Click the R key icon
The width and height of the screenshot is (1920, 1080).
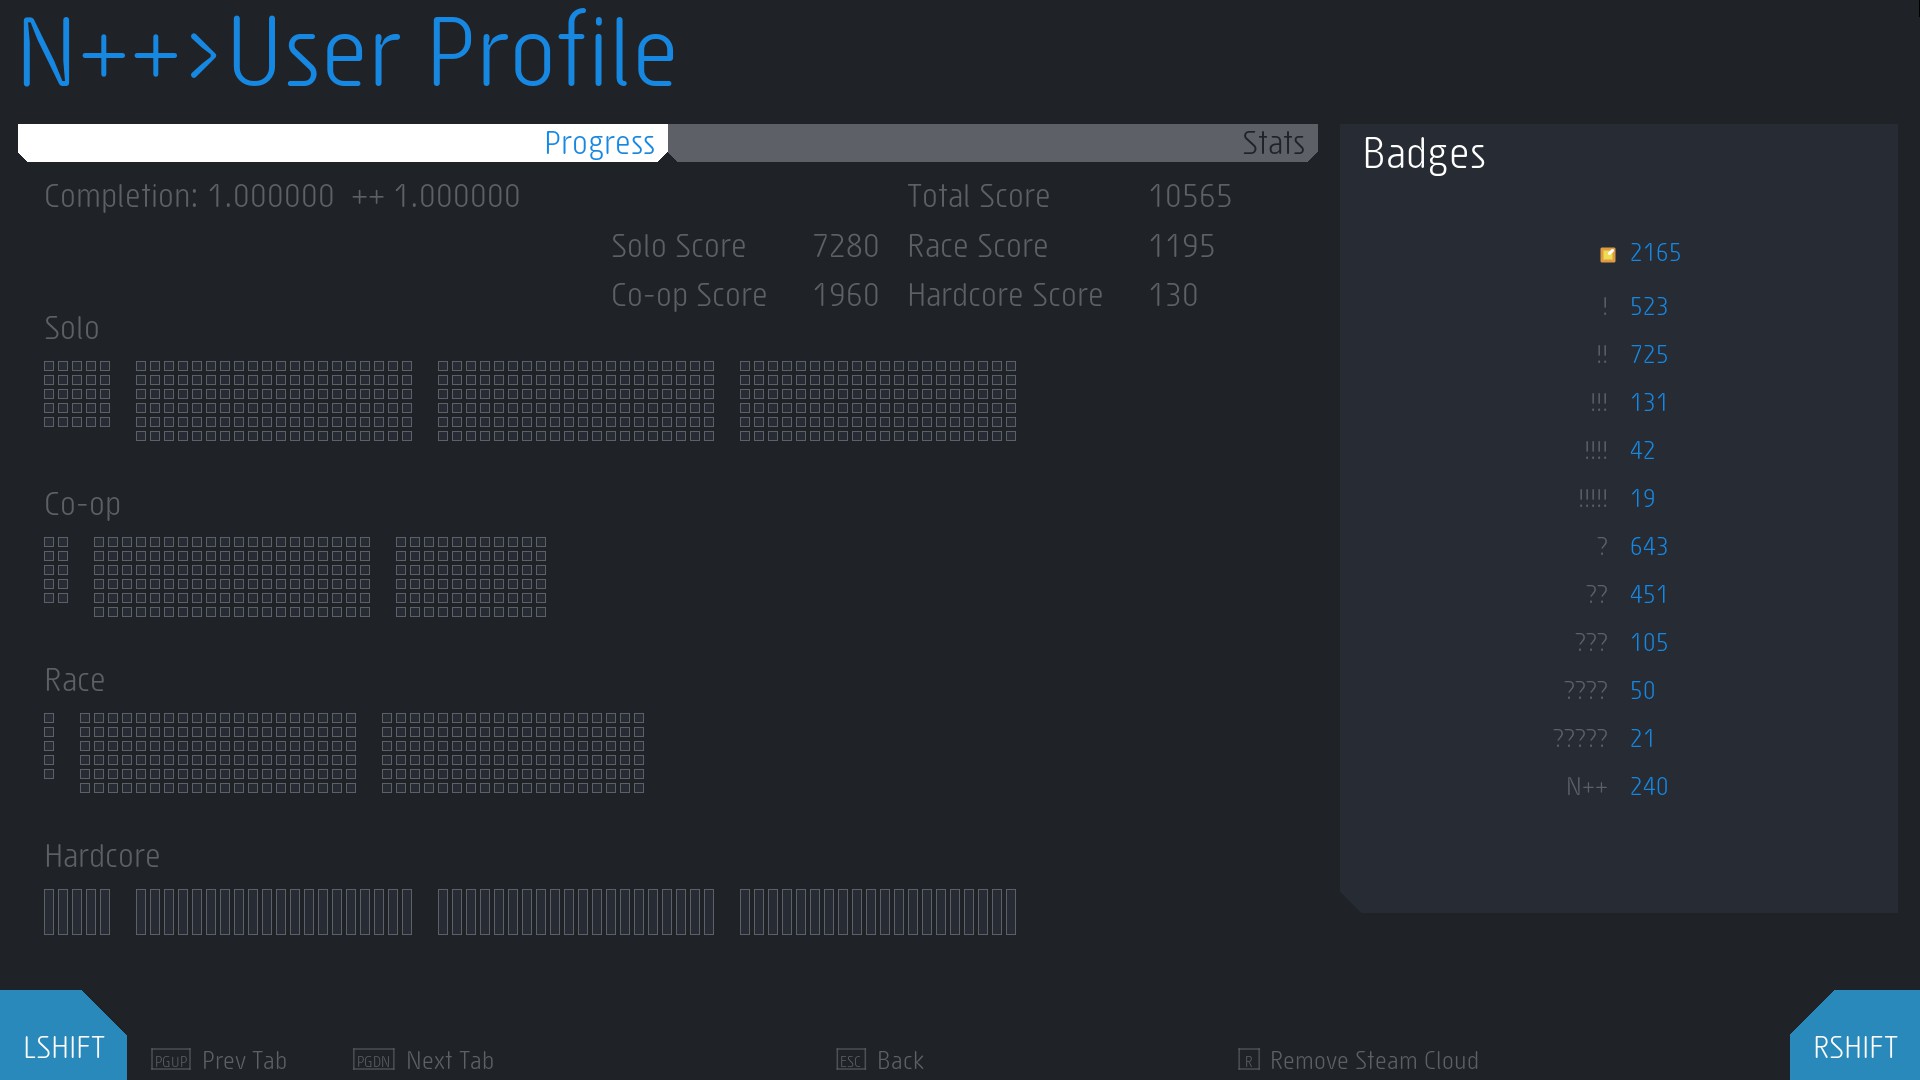click(x=1248, y=1060)
